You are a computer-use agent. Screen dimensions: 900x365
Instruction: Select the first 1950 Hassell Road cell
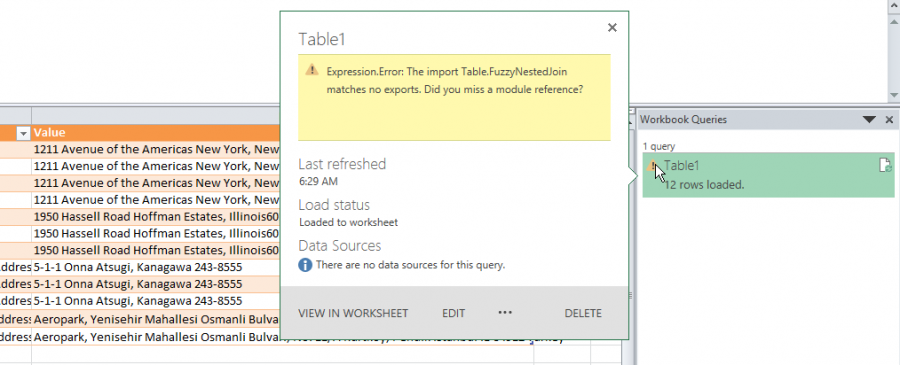point(156,217)
